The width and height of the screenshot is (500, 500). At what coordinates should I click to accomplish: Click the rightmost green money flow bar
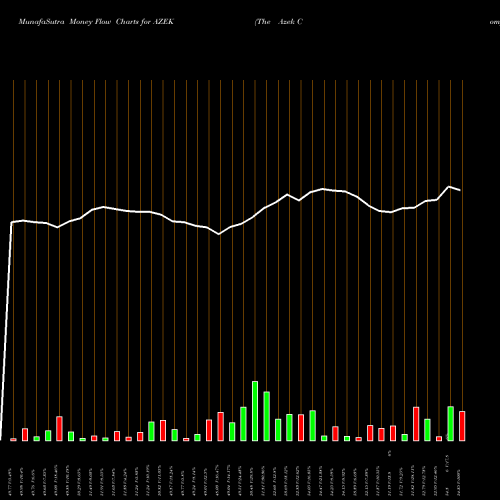point(451,424)
